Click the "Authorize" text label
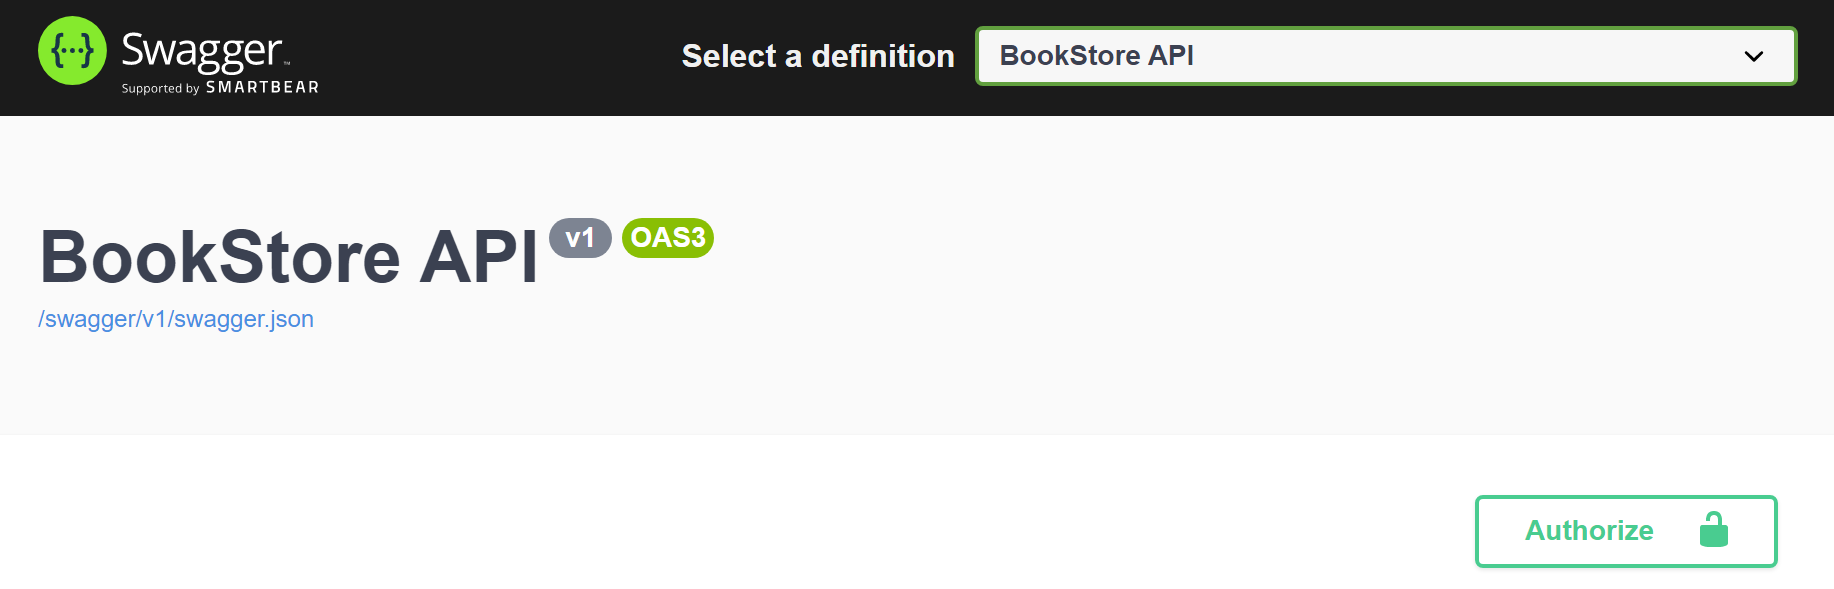Viewport: 1834px width, 589px height. coord(1588,531)
